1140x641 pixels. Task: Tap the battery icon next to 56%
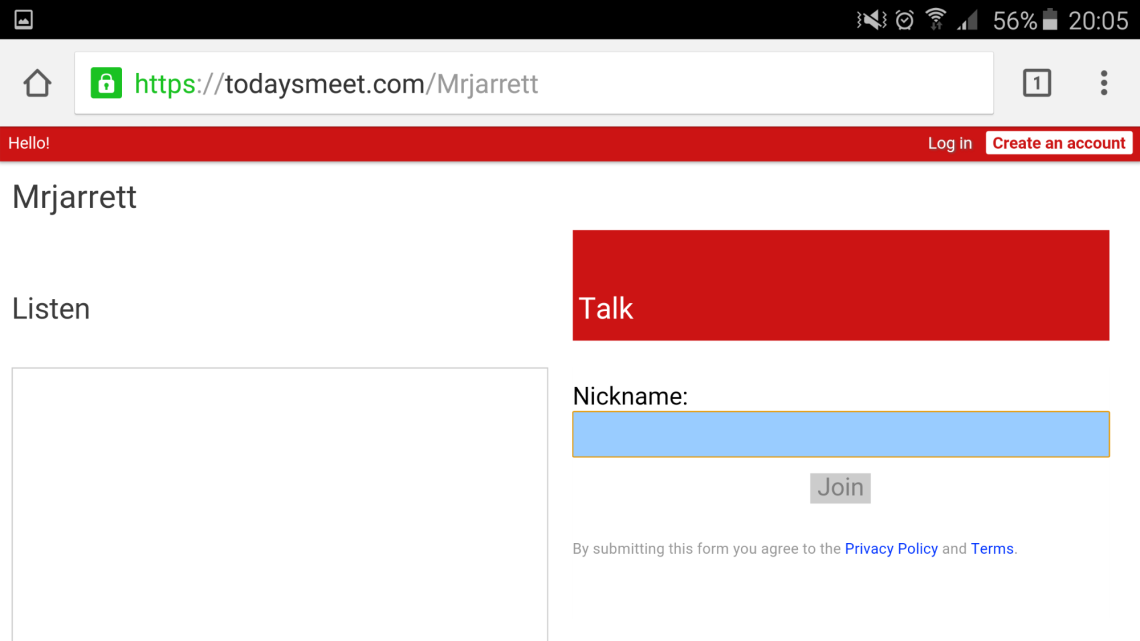pos(1050,20)
